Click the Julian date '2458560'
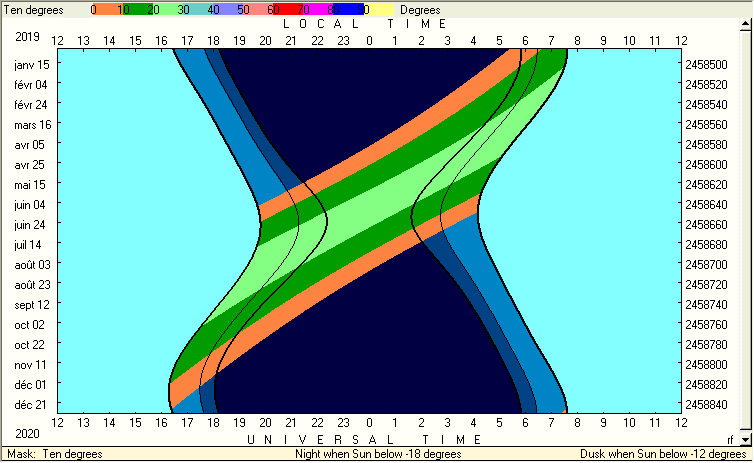The image size is (754, 463). click(x=706, y=125)
